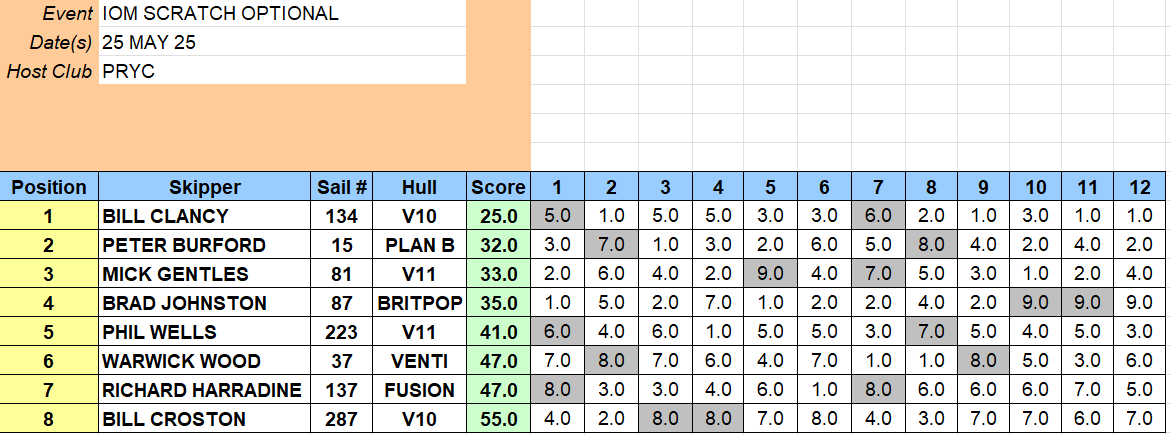Click the FUSION hull cell

(x=419, y=390)
